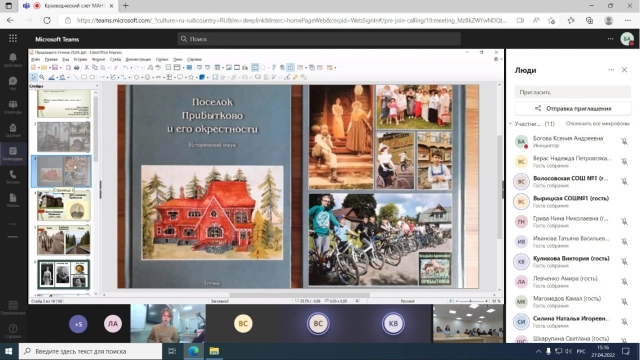
Task: Click Insert Chart icon in Impress toolbar
Action: pyautogui.click(x=245, y=68)
